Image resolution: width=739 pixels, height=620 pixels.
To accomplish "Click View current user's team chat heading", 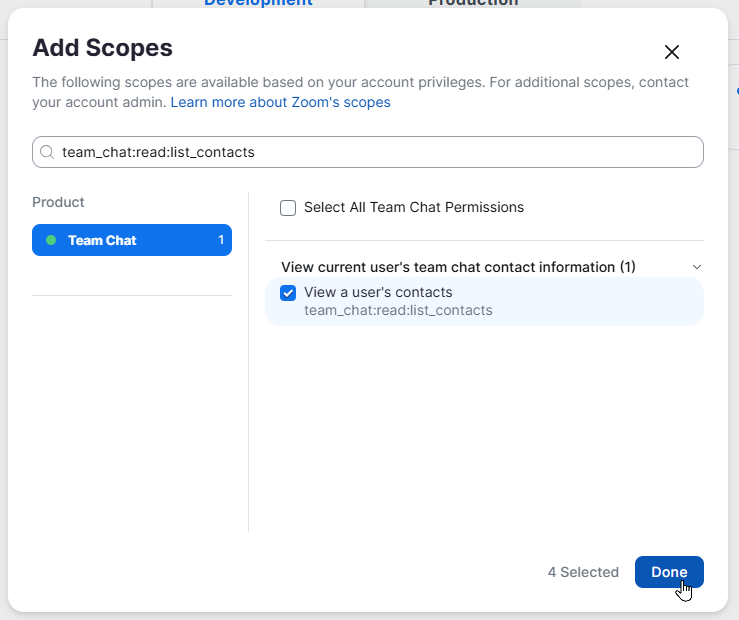I will 458,267.
